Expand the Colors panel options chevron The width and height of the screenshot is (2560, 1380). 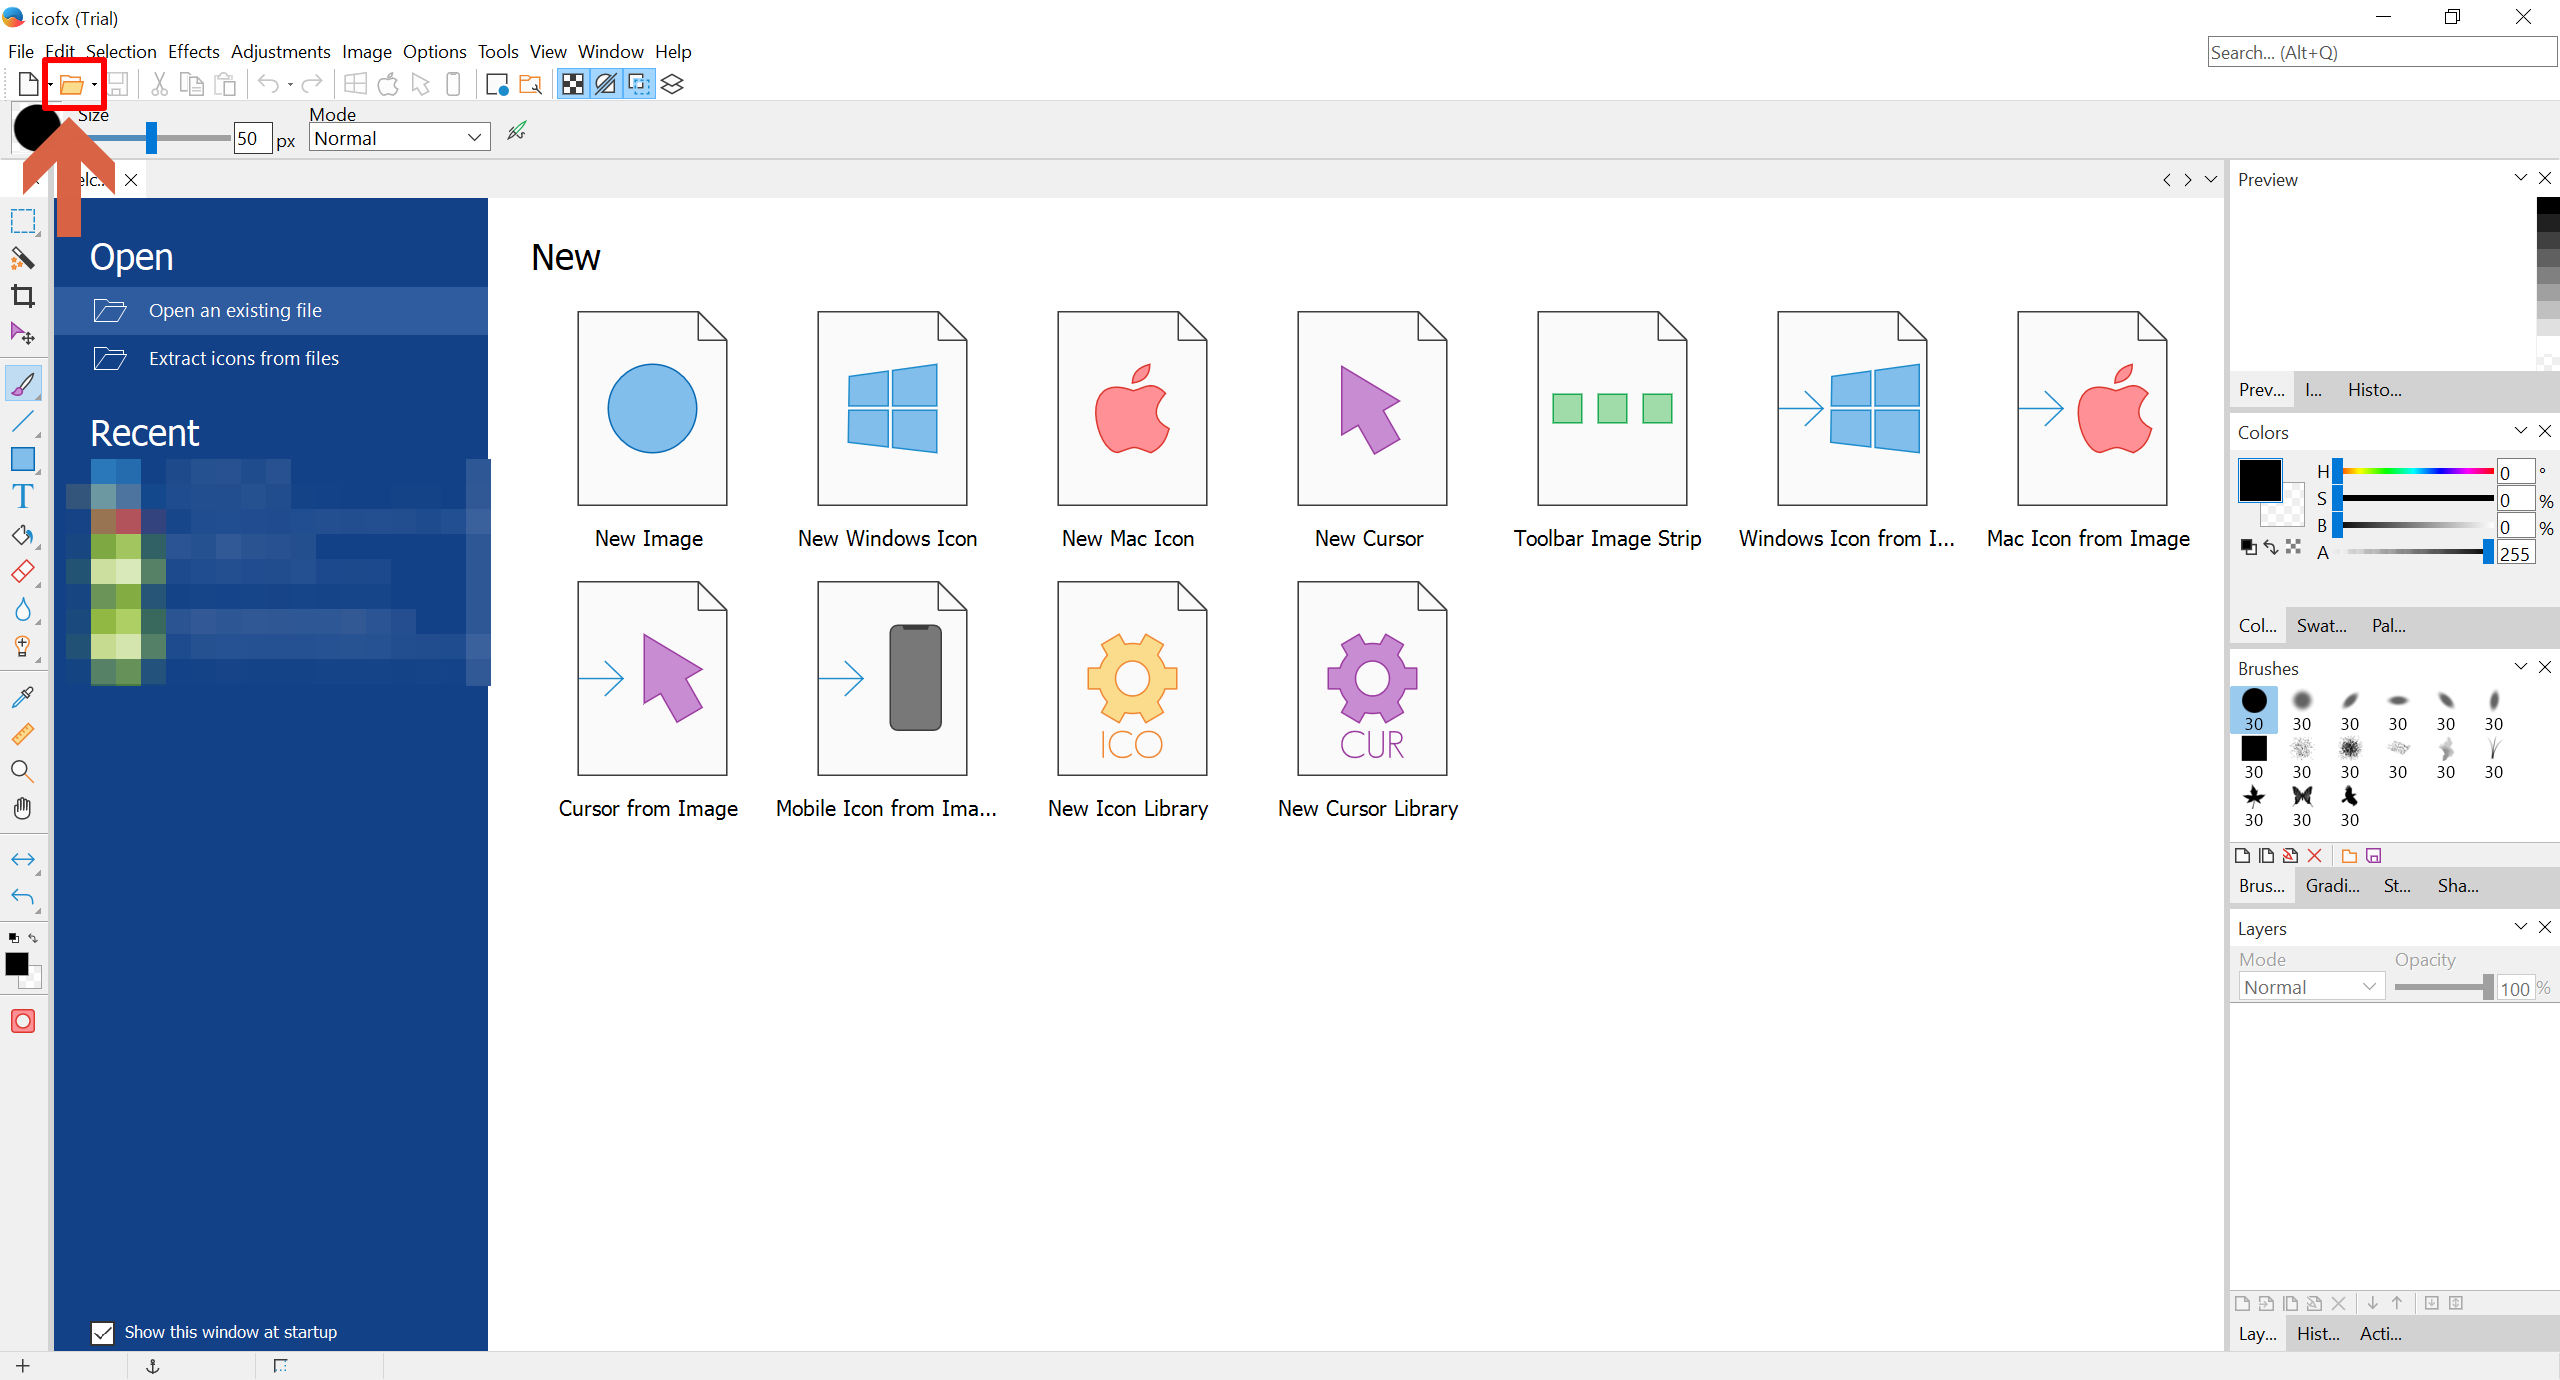[2520, 431]
